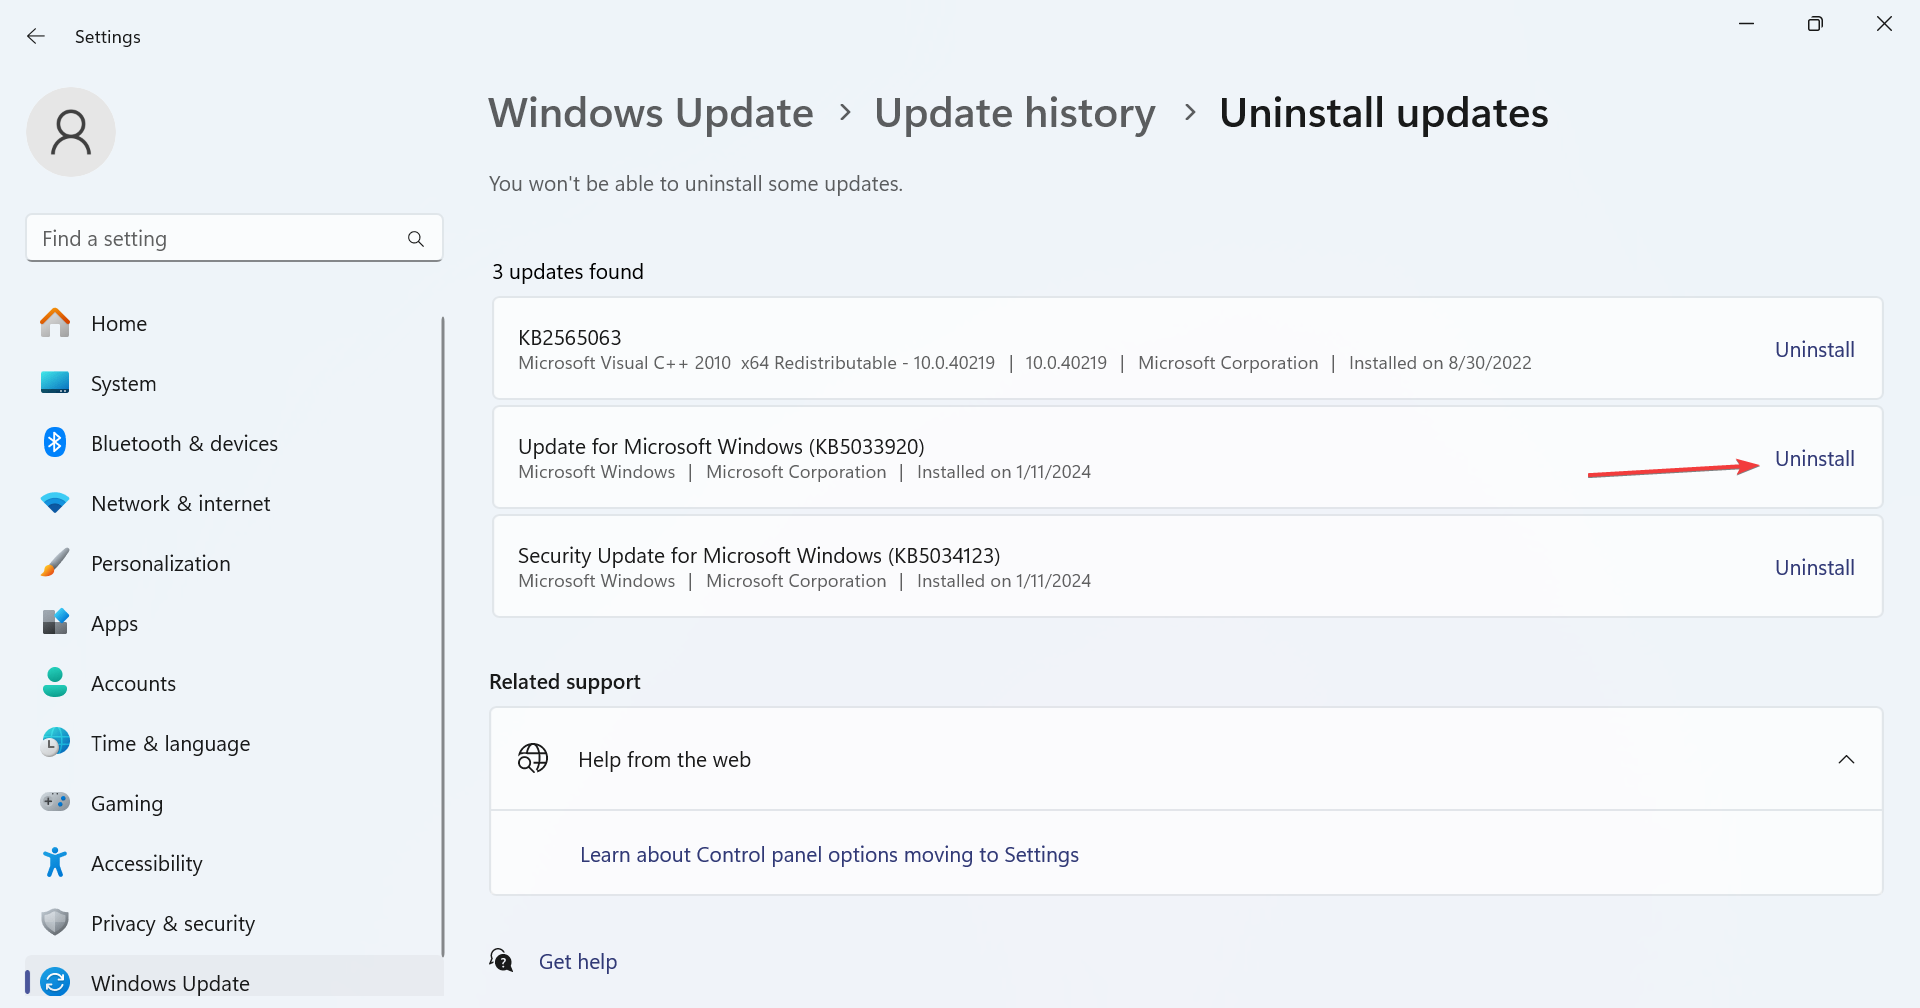Uninstall update KB5033920
The image size is (1920, 1008).
[1814, 458]
